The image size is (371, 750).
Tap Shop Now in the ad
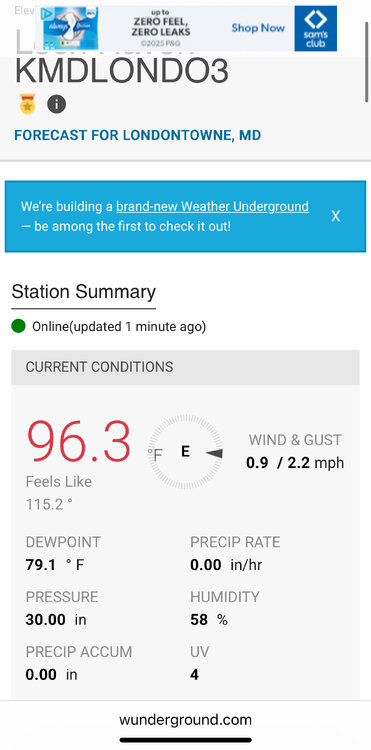point(258,28)
